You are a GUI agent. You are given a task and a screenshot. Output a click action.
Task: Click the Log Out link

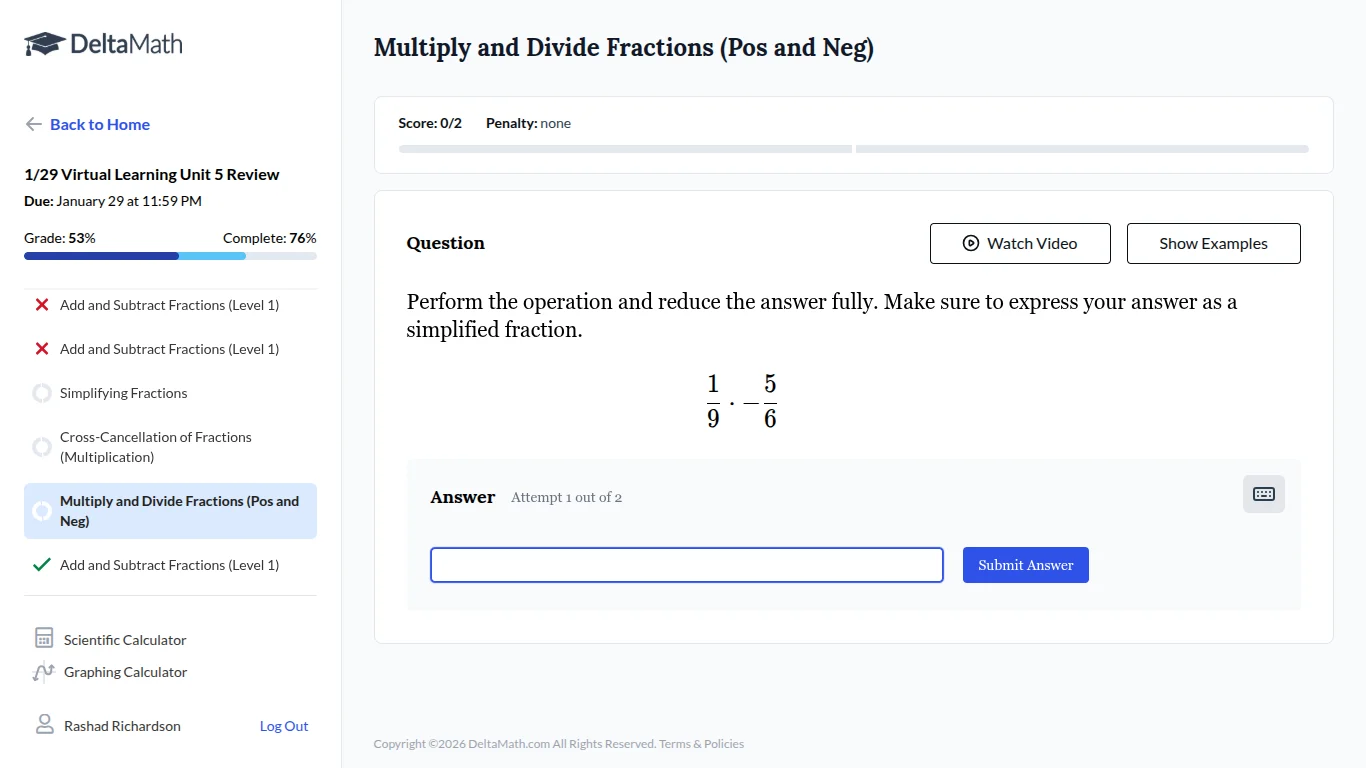283,725
